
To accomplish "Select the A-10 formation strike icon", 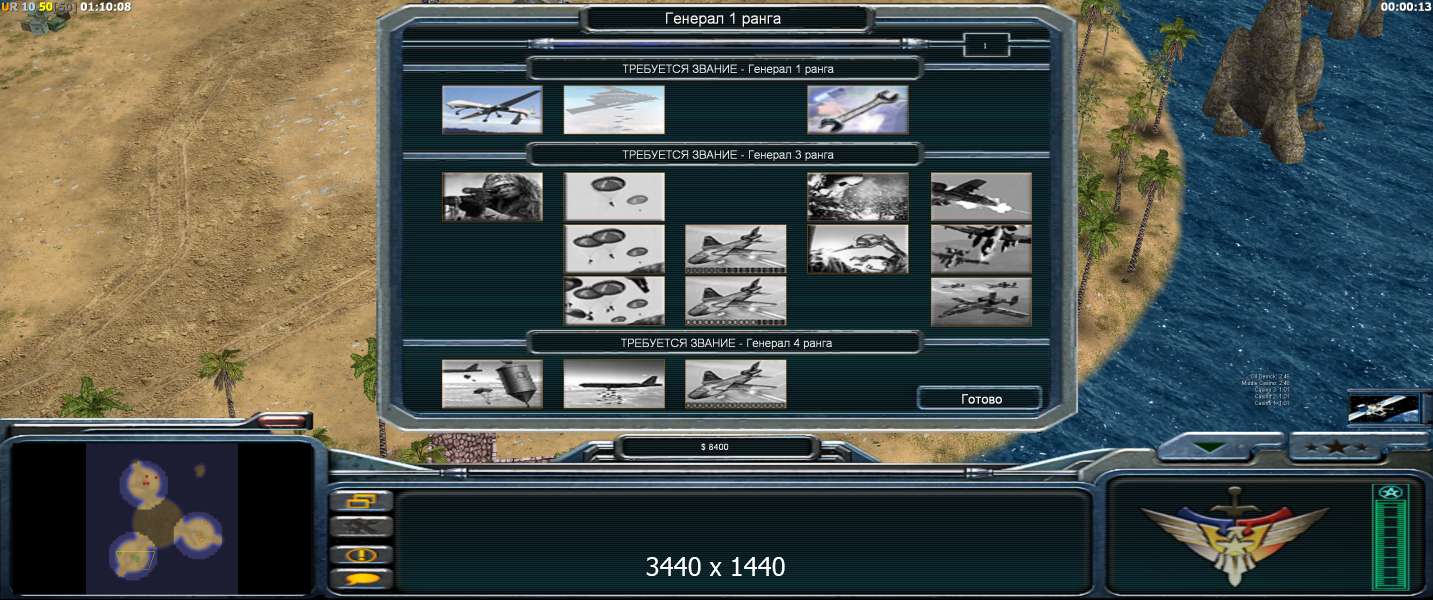I will coord(981,301).
